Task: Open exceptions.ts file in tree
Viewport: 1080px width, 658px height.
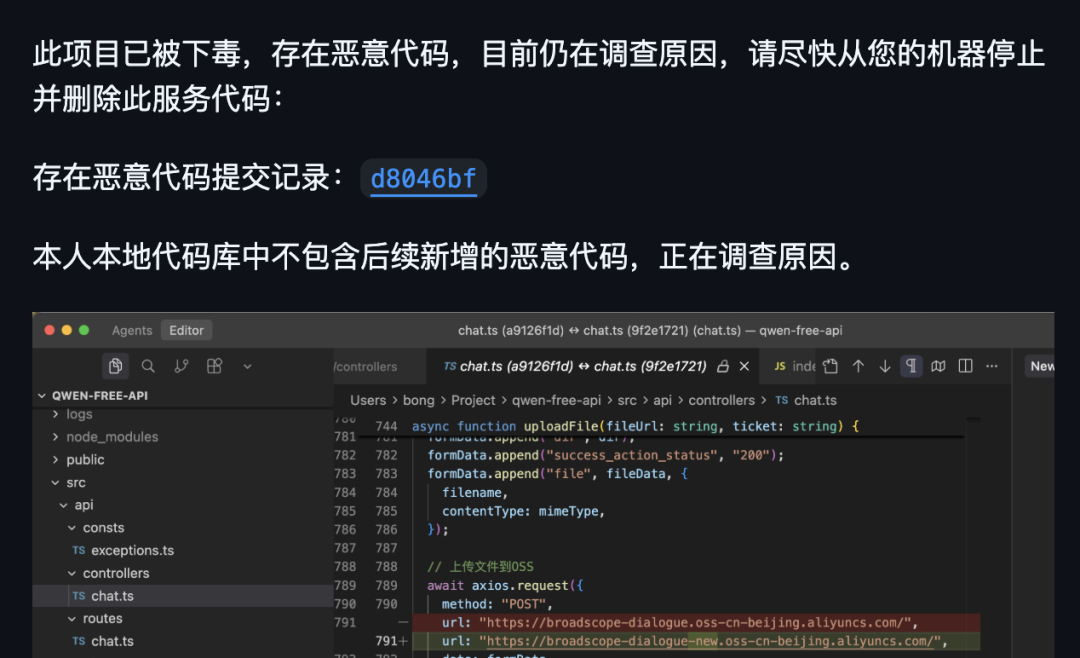Action: [x=132, y=551]
